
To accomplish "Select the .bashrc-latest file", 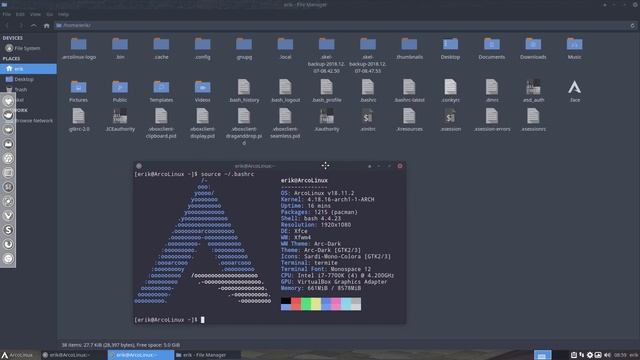I will click(409, 91).
